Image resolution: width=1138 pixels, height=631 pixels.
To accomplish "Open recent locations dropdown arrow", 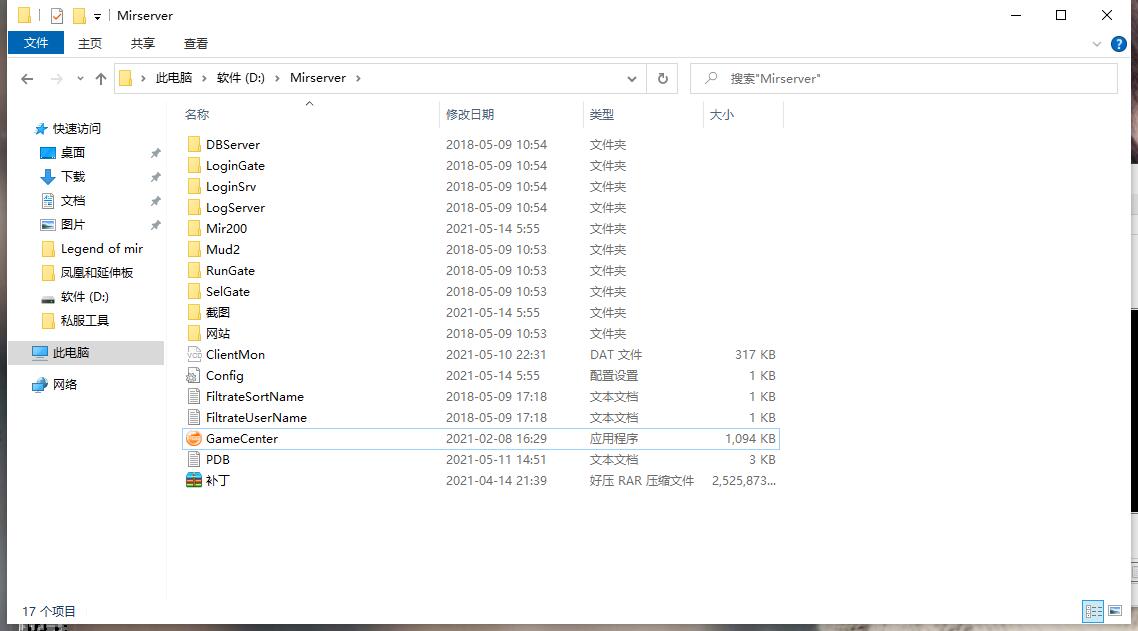I will (x=79, y=78).
